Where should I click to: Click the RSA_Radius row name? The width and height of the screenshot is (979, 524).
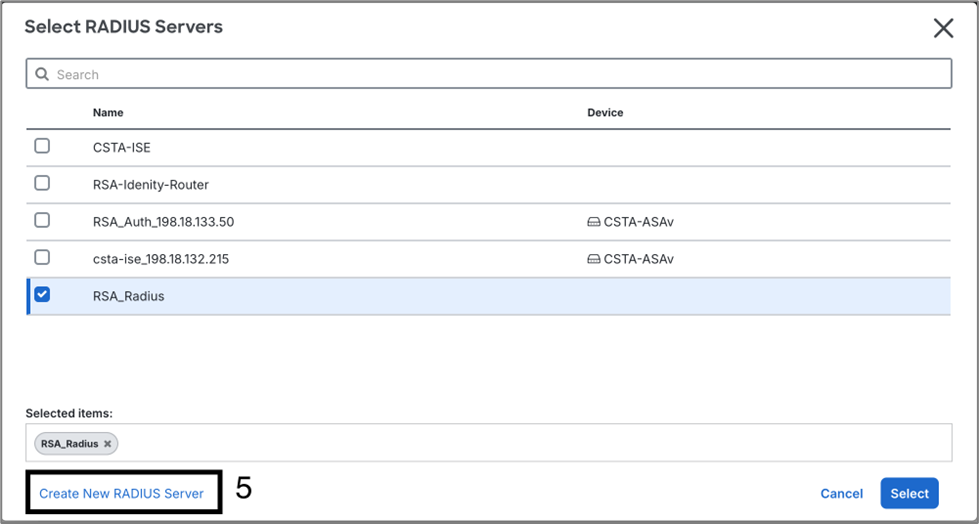click(x=128, y=296)
